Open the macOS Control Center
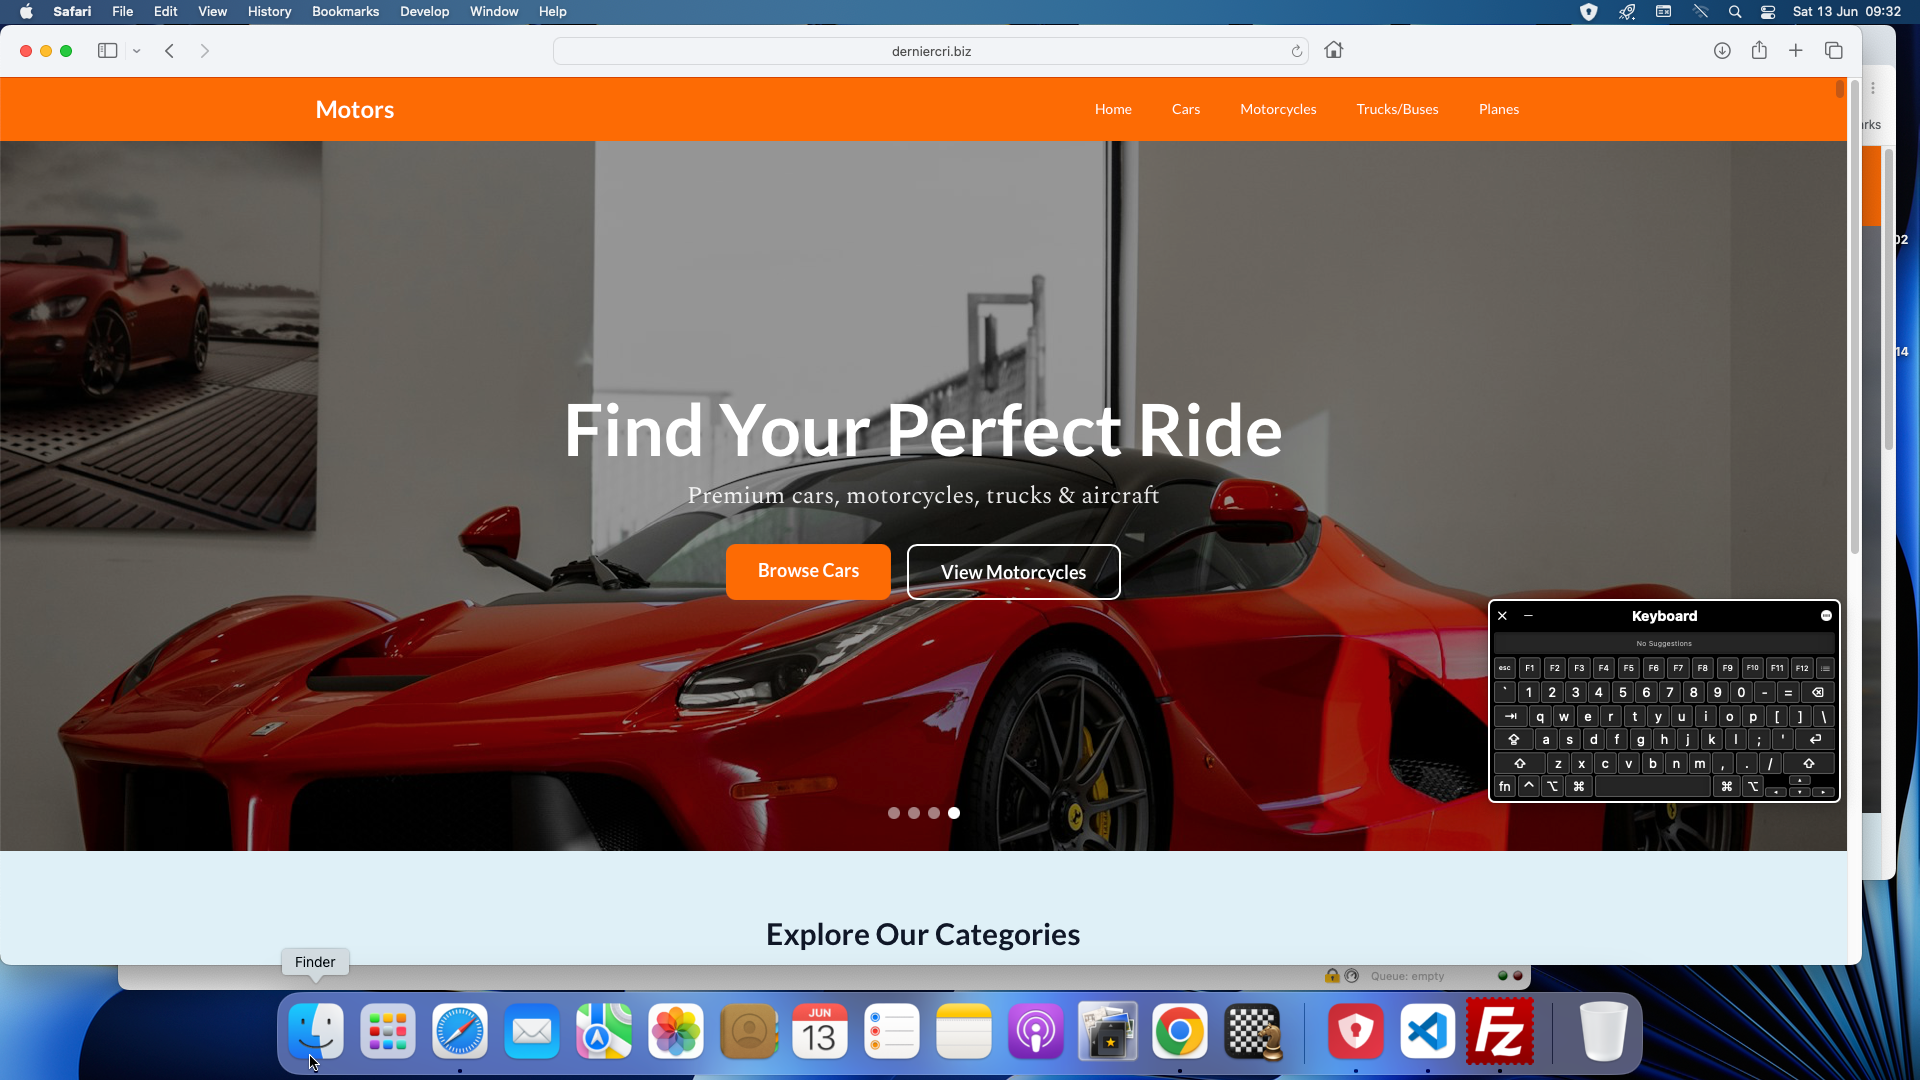1920x1080 pixels. point(1768,12)
